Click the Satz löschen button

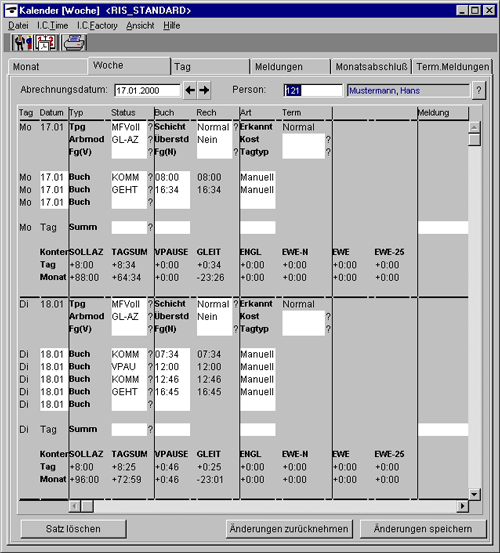(73, 529)
